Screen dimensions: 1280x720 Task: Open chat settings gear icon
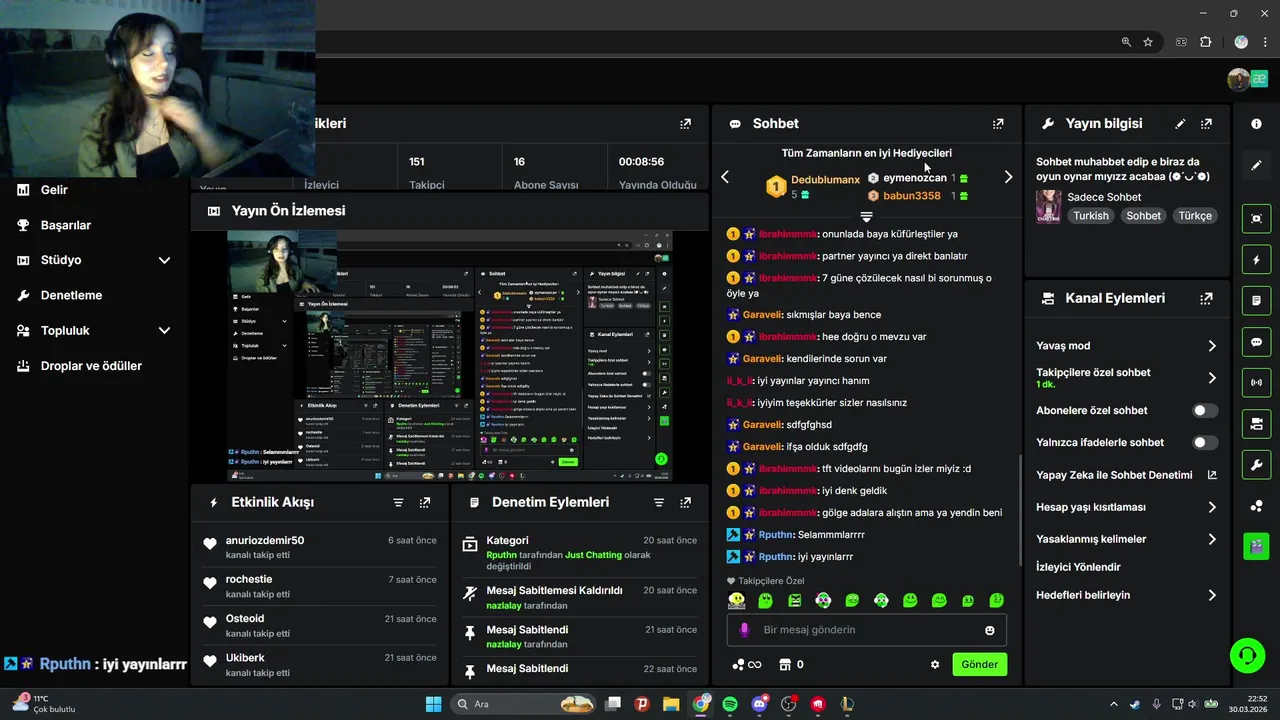click(x=935, y=664)
